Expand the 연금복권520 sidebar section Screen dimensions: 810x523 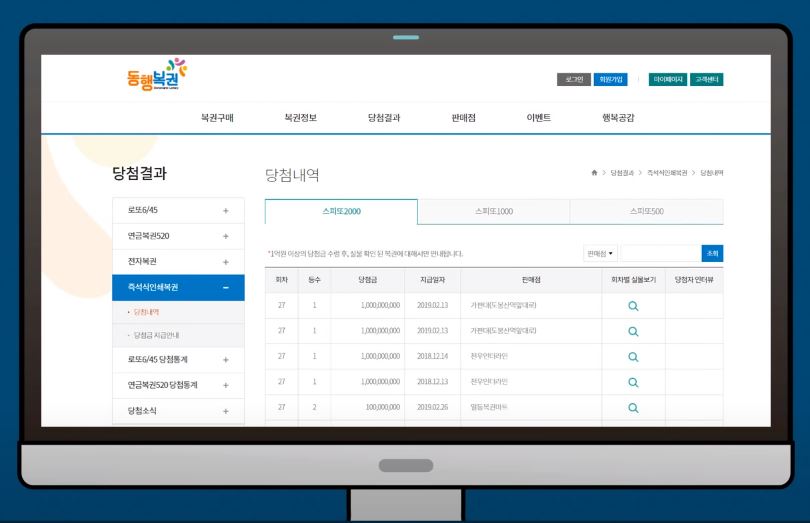(226, 236)
